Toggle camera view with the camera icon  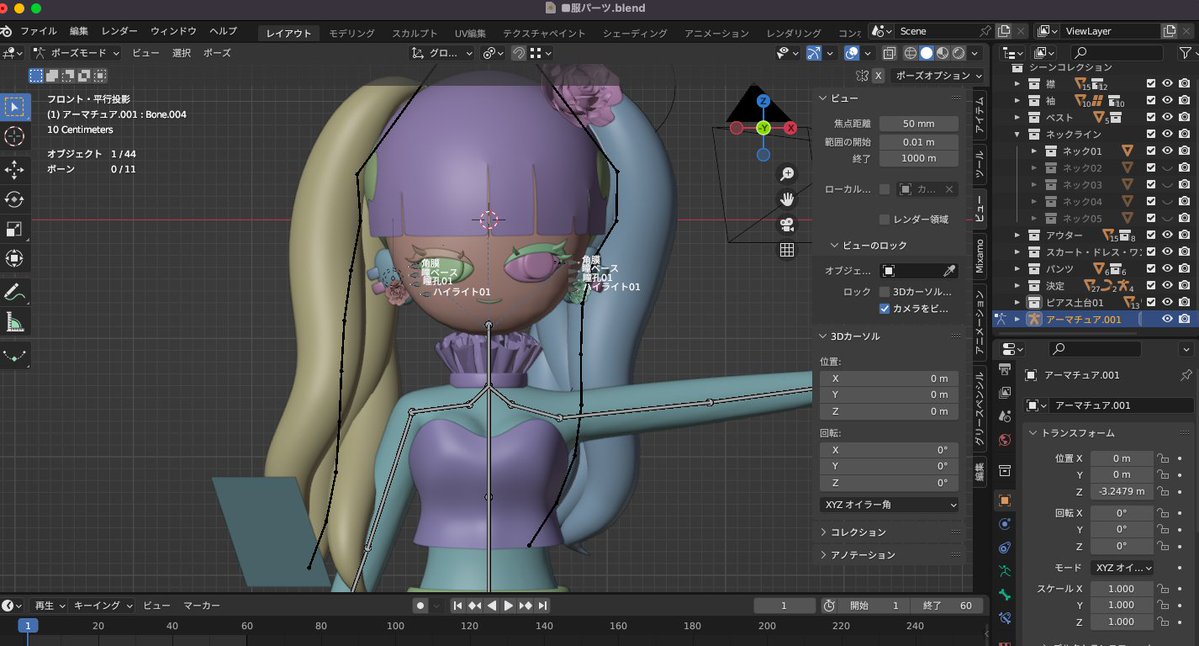[x=786, y=225]
